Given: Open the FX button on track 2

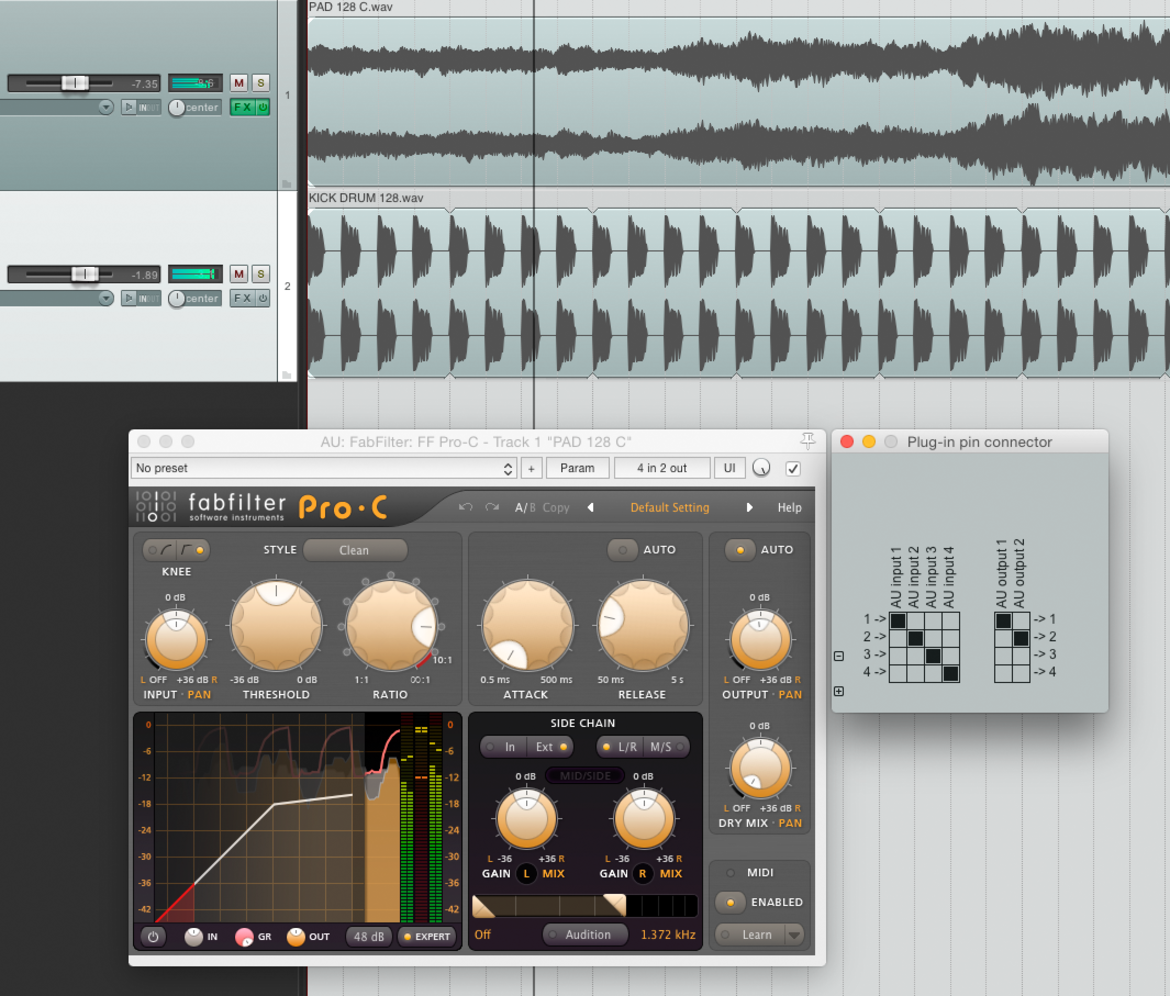Looking at the screenshot, I should (243, 298).
